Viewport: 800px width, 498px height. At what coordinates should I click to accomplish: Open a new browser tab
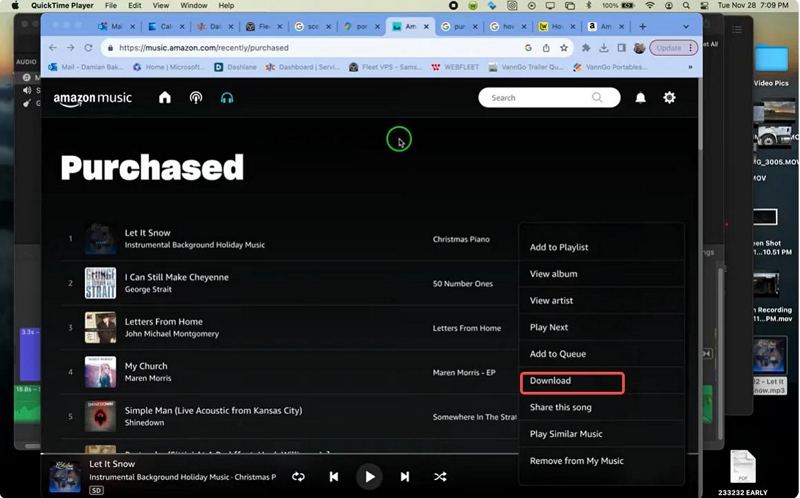click(x=642, y=27)
